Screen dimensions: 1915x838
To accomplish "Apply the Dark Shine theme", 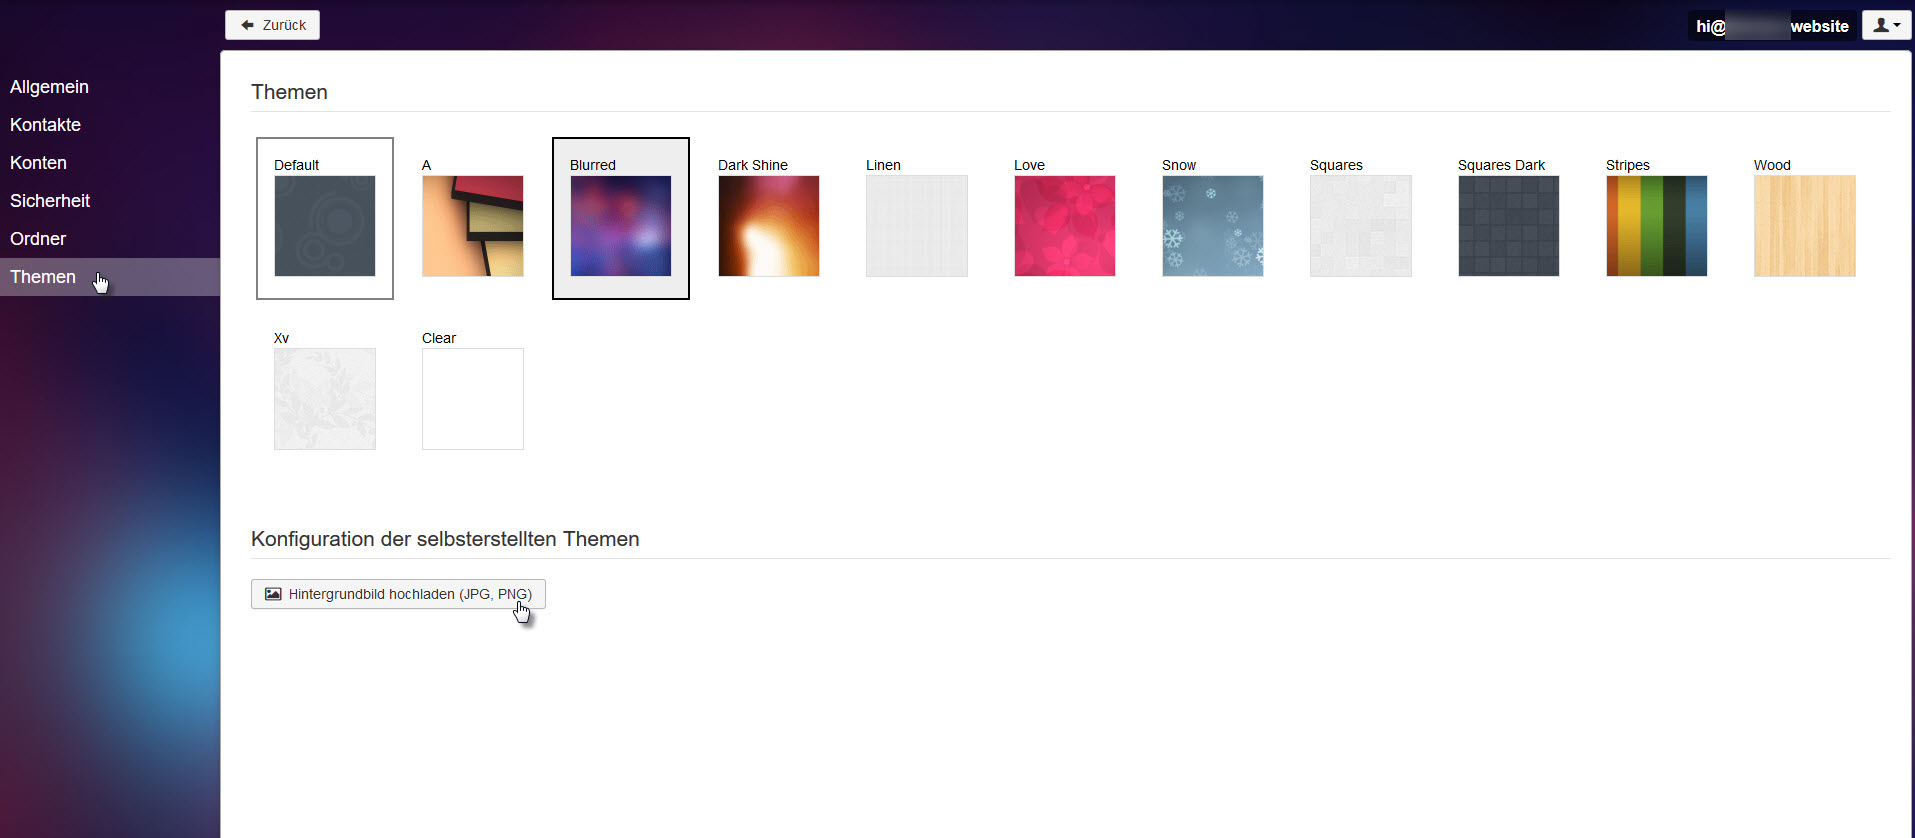I will [769, 226].
